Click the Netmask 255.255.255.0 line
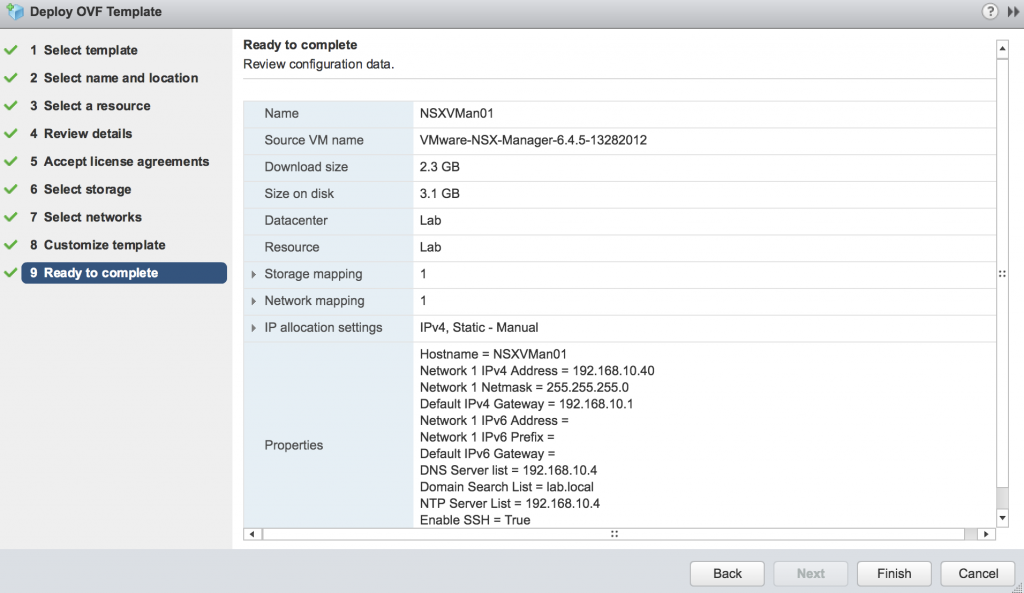The height and width of the screenshot is (593, 1024). [524, 388]
